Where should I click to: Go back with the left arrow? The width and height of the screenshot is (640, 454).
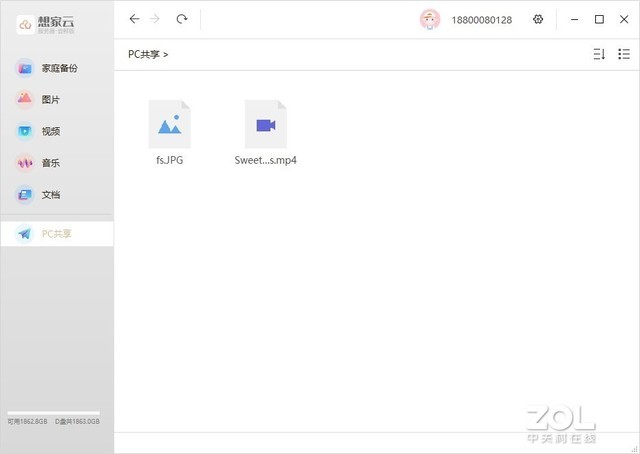(x=134, y=19)
